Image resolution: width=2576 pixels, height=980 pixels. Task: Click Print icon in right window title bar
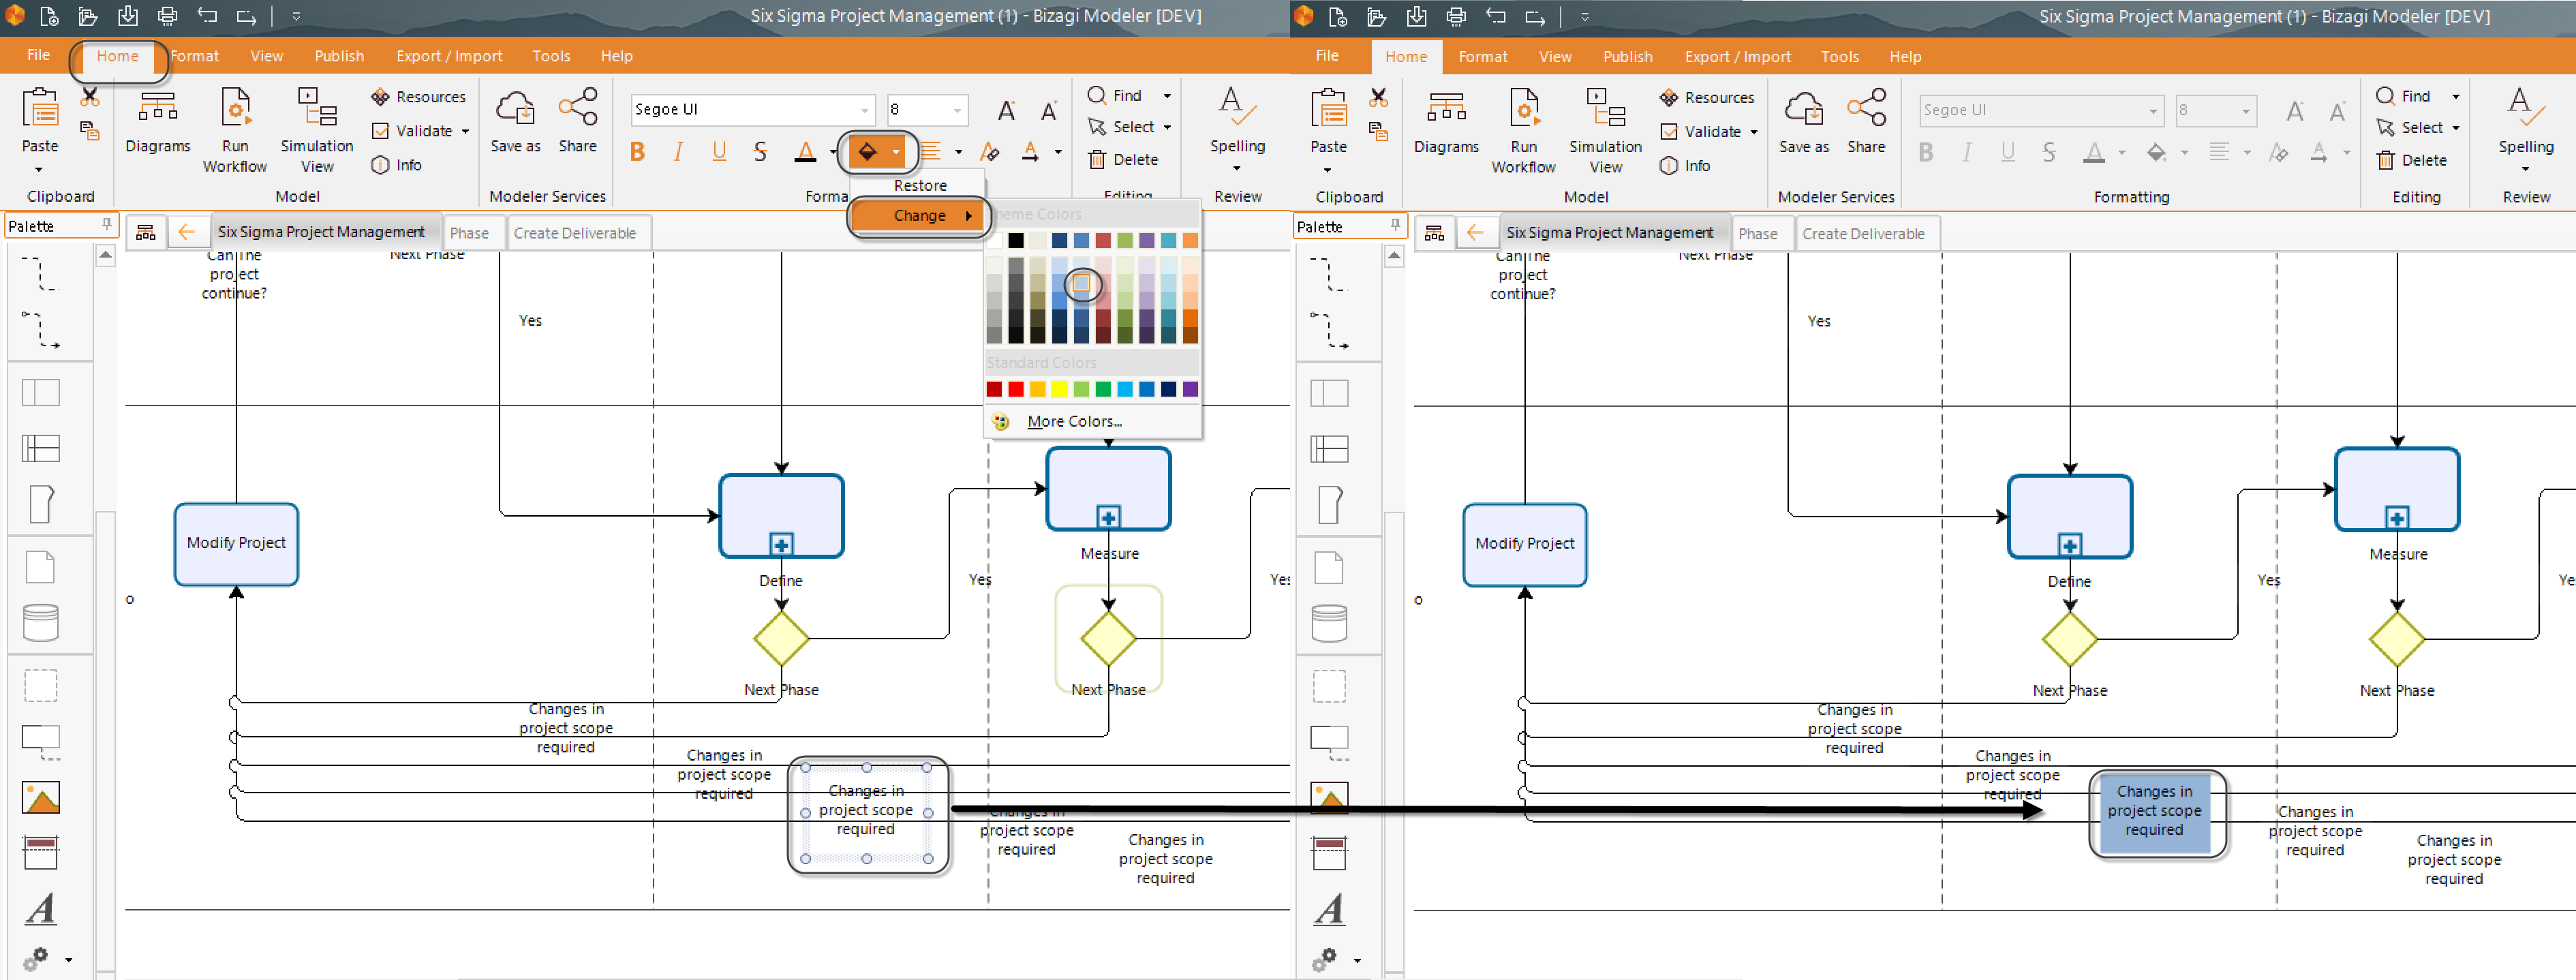coord(1456,16)
